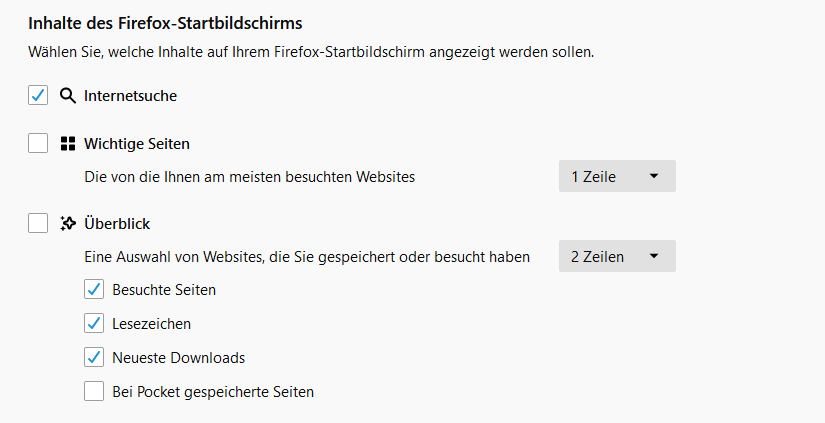Open the "1 Zeile" dropdown
825x423 pixels.
(x=616, y=177)
